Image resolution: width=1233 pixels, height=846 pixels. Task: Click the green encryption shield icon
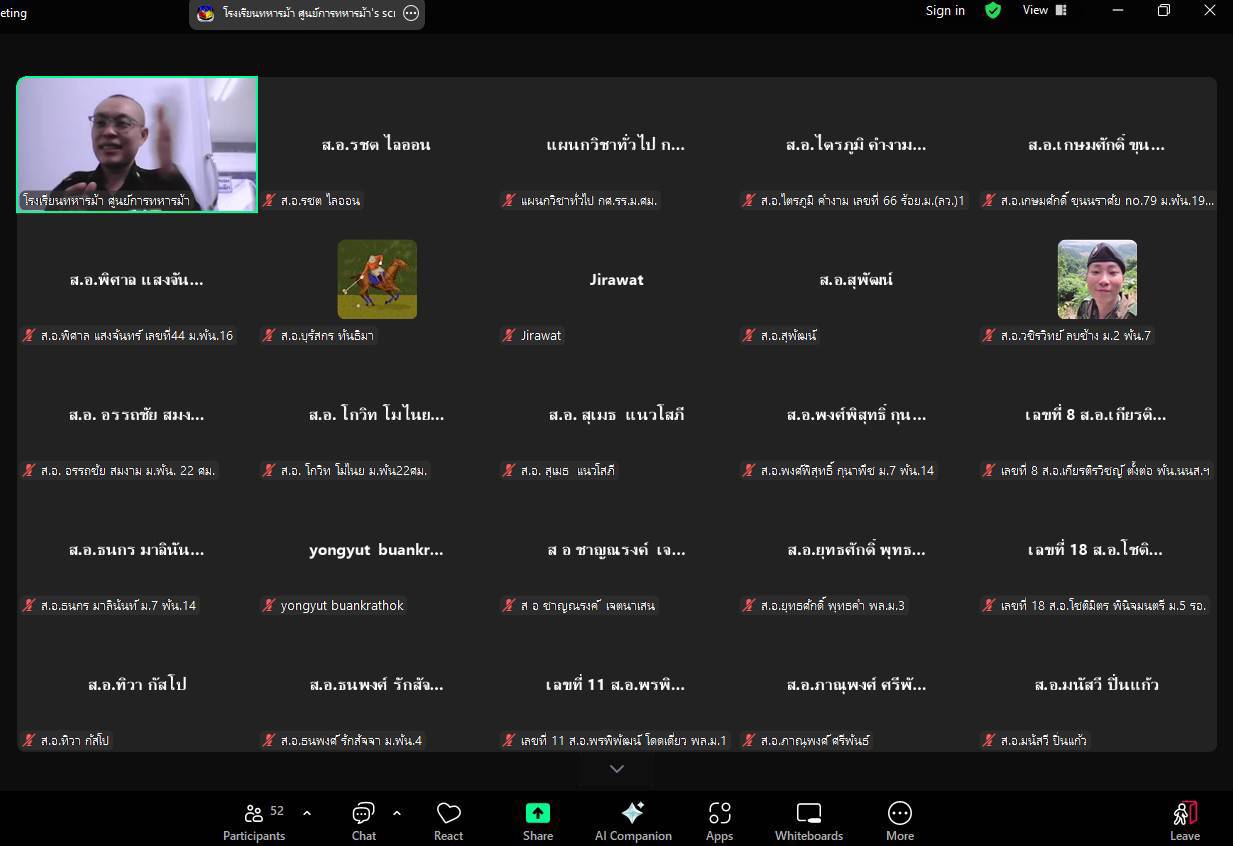(993, 10)
